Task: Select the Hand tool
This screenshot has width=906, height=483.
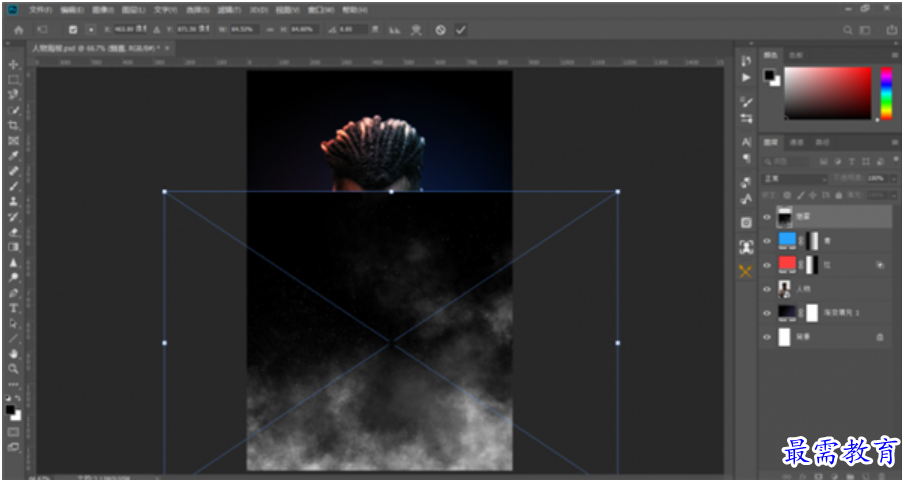Action: click(x=13, y=353)
